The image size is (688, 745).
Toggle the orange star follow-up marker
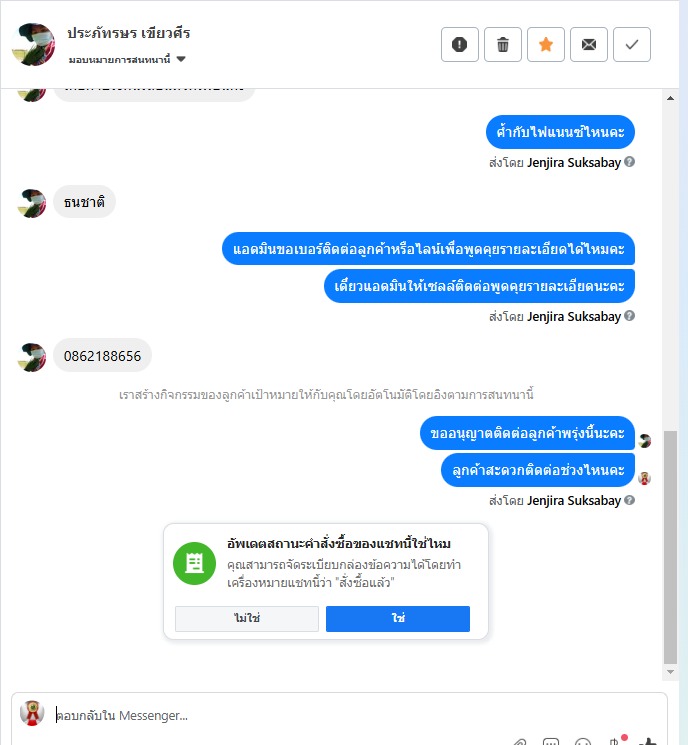(x=546, y=45)
